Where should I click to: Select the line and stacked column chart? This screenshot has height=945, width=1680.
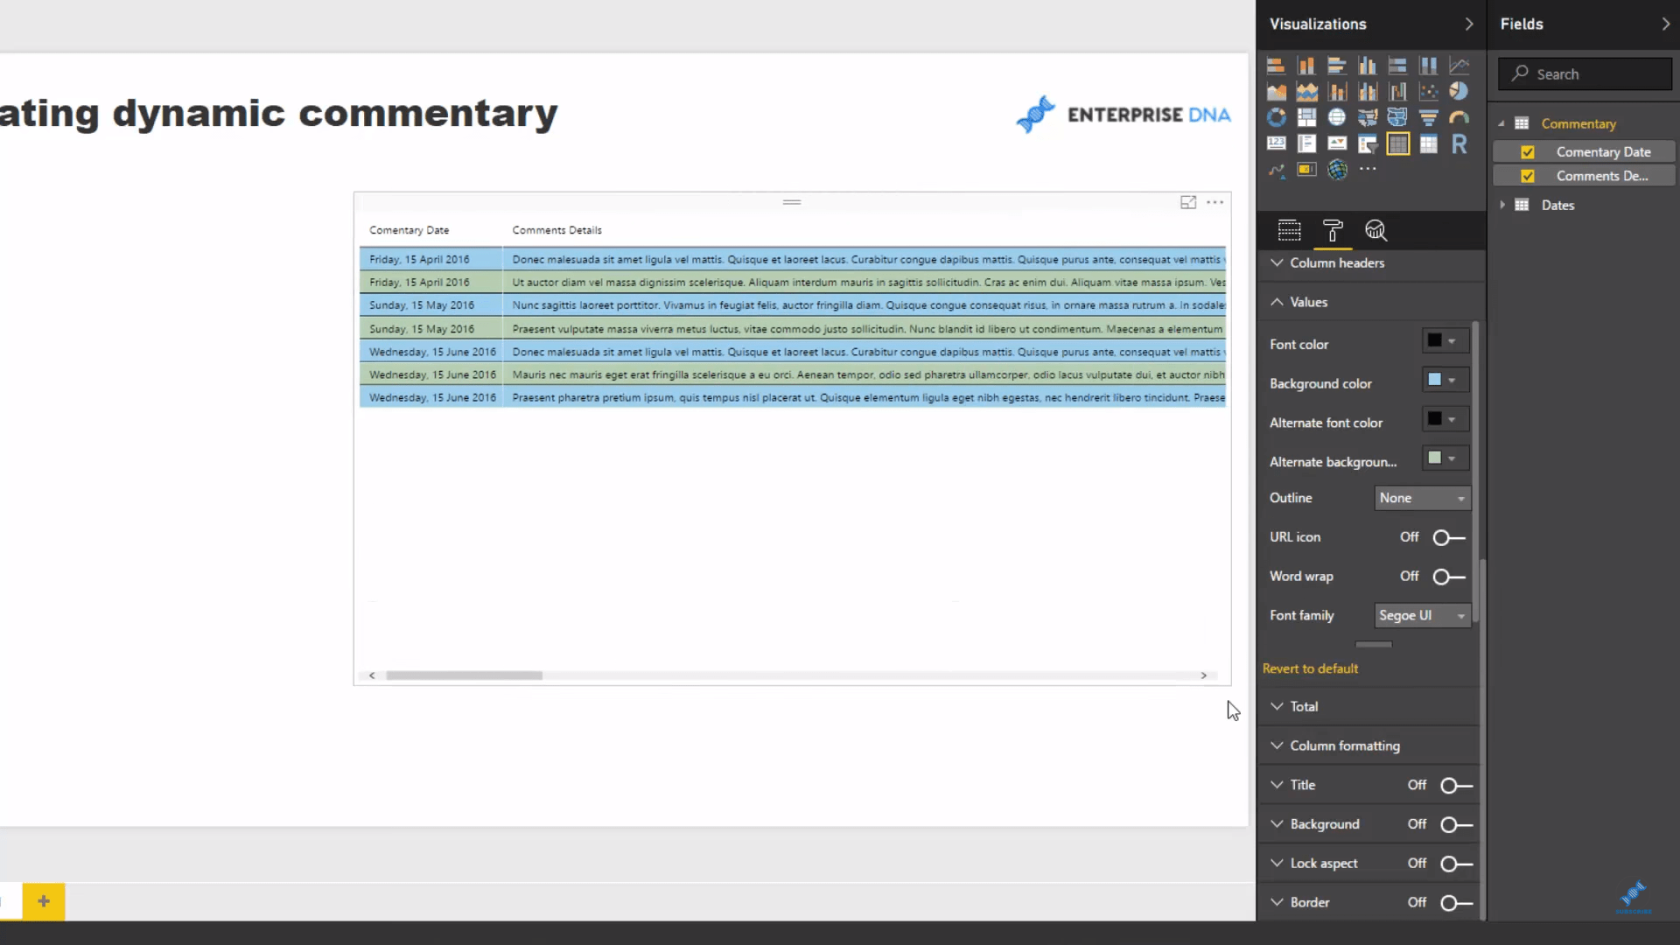[x=1337, y=92]
